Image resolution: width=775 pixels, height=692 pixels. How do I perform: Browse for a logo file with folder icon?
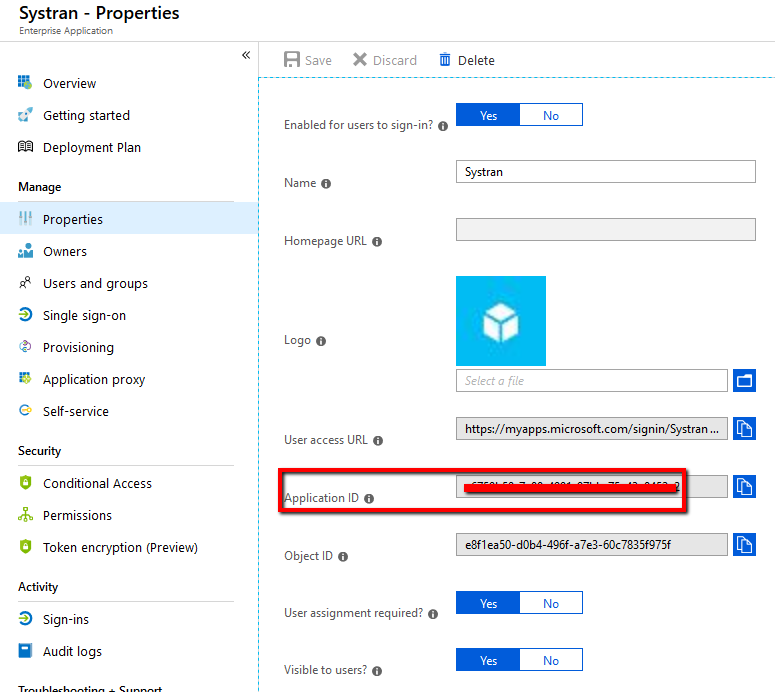pos(744,381)
